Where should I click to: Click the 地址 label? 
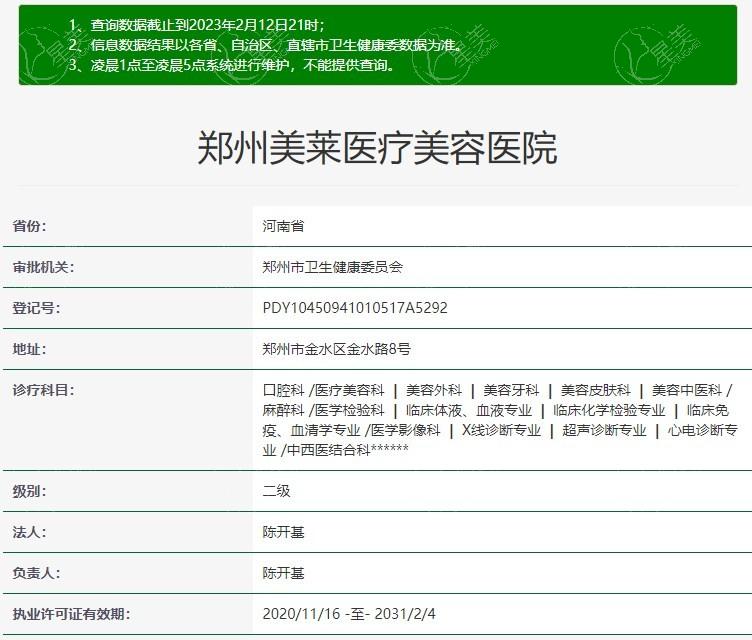coord(29,349)
